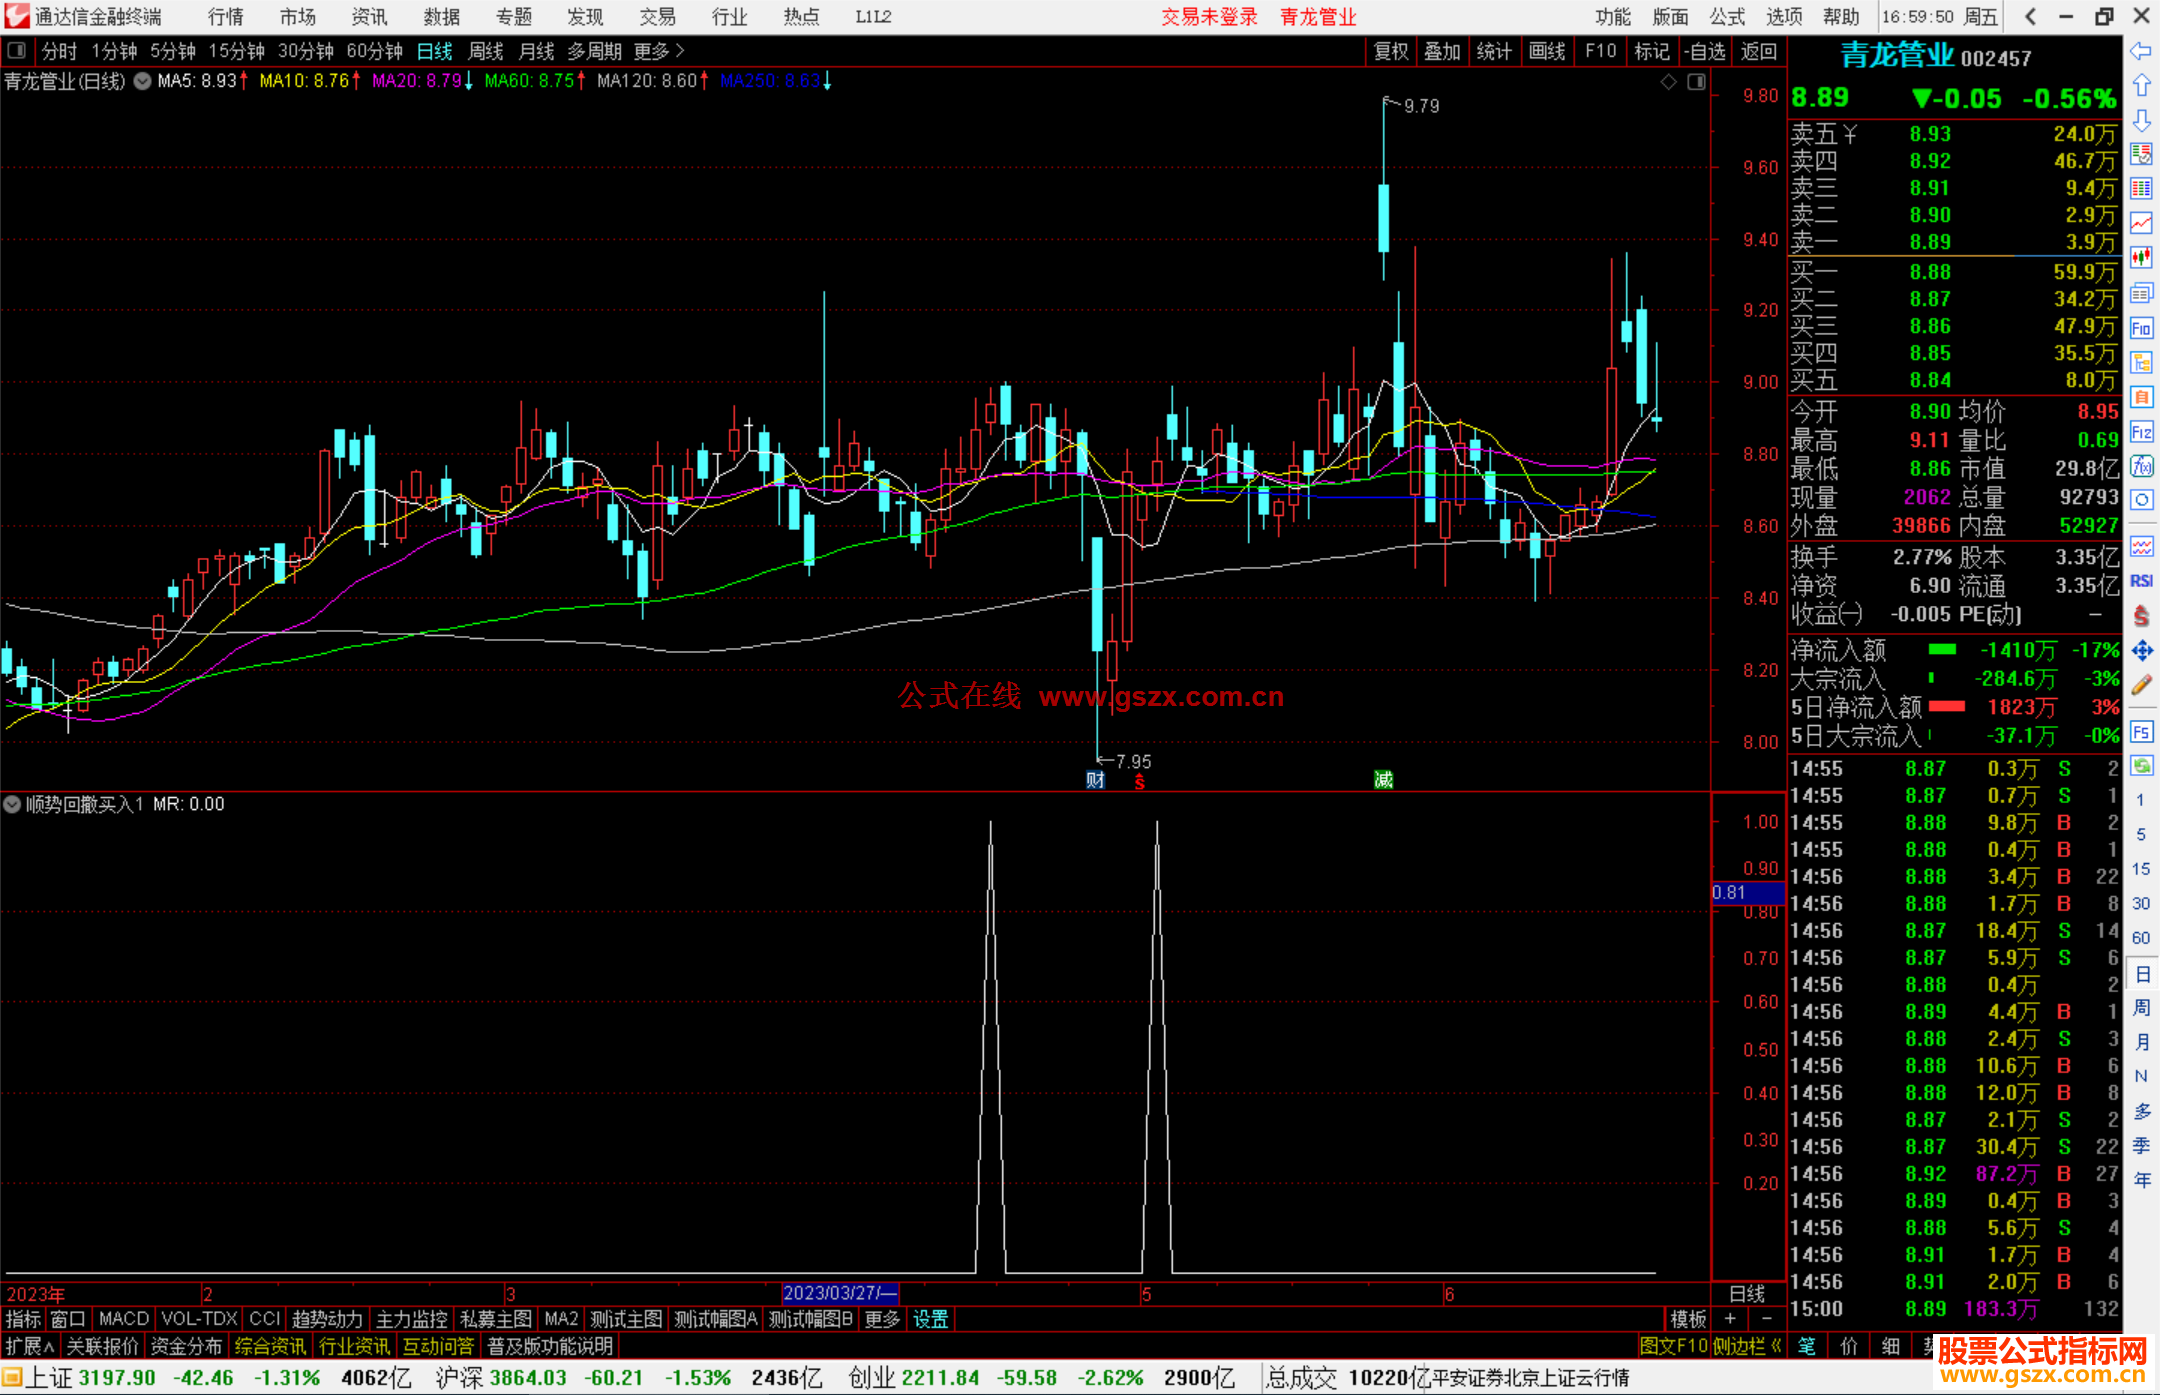The height and width of the screenshot is (1395, 2160).
Task: Click the line chart trend sidebar icon
Action: [2141, 223]
